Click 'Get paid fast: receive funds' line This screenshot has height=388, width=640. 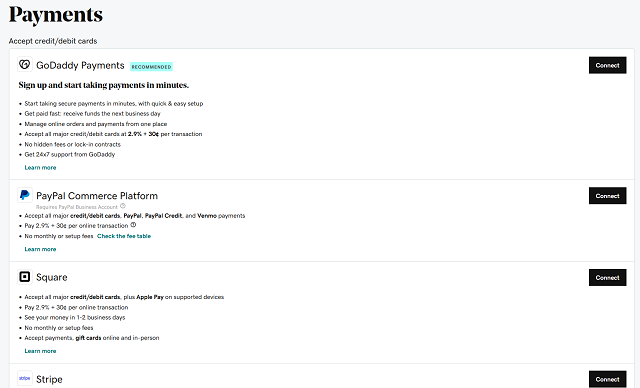pos(92,113)
